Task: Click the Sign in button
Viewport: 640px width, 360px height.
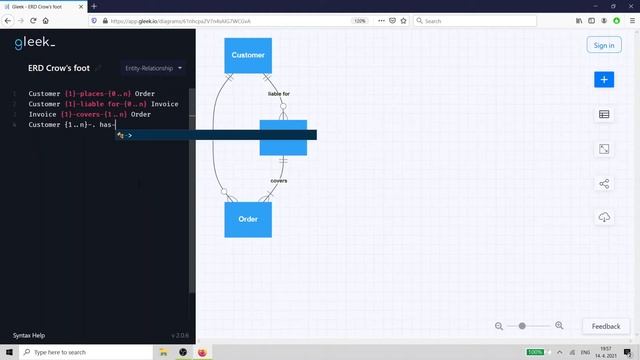Action: pyautogui.click(x=604, y=45)
